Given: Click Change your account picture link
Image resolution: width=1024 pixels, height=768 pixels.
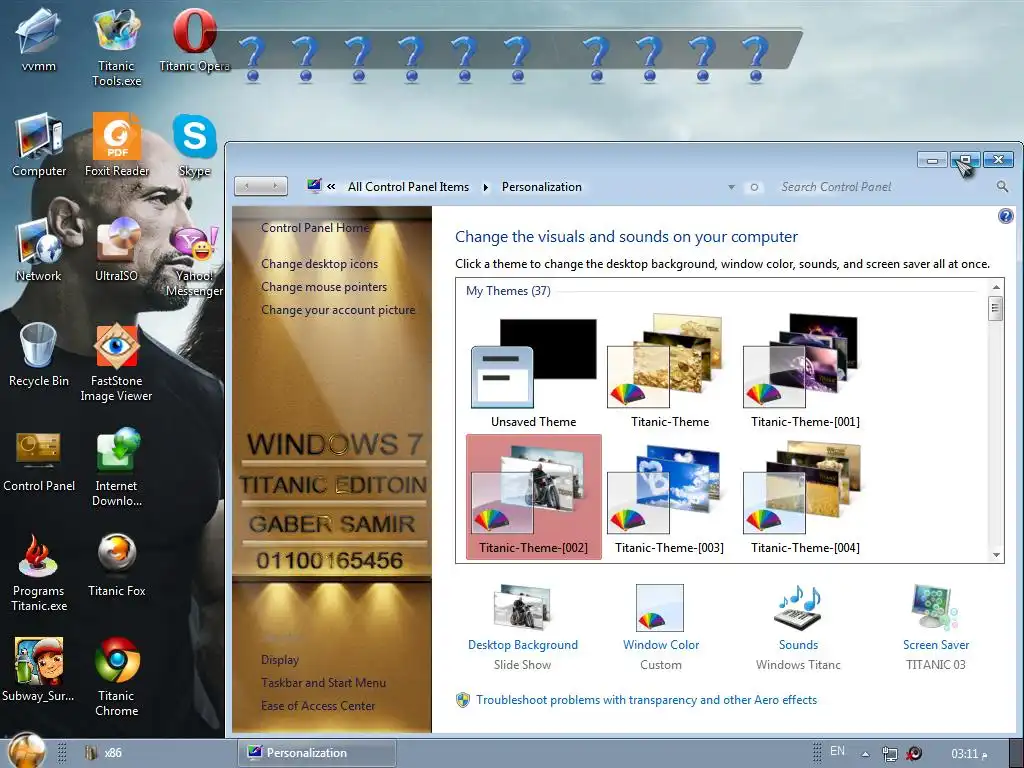Looking at the screenshot, I should [x=338, y=310].
